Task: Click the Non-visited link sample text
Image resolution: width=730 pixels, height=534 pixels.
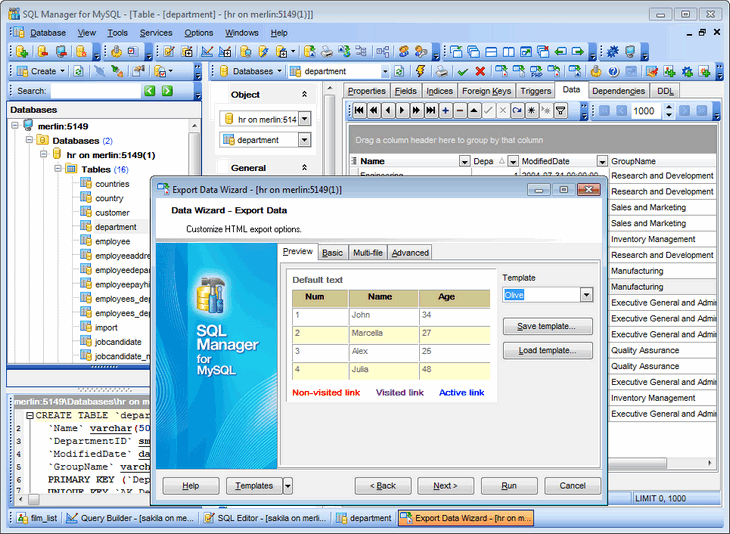Action: (326, 393)
